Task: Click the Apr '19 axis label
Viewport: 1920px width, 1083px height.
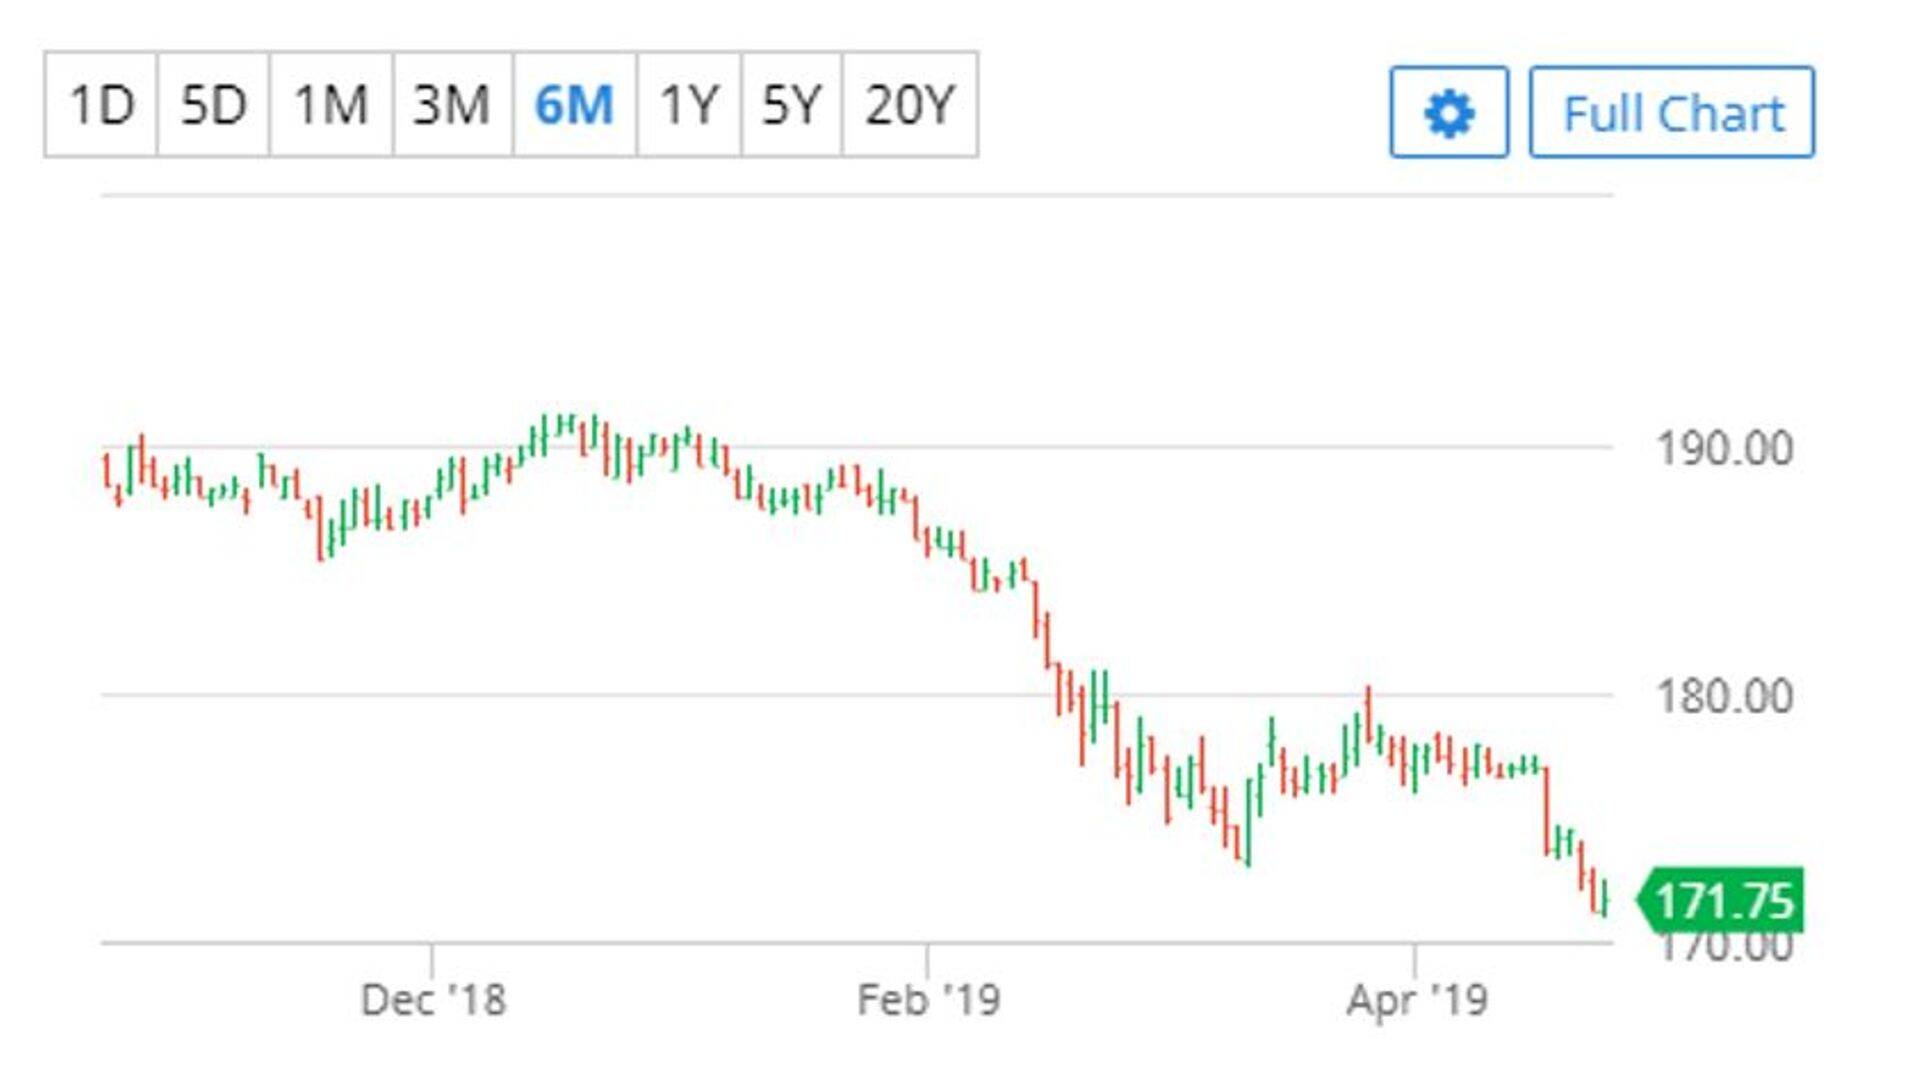Action: pyautogui.click(x=1416, y=1000)
